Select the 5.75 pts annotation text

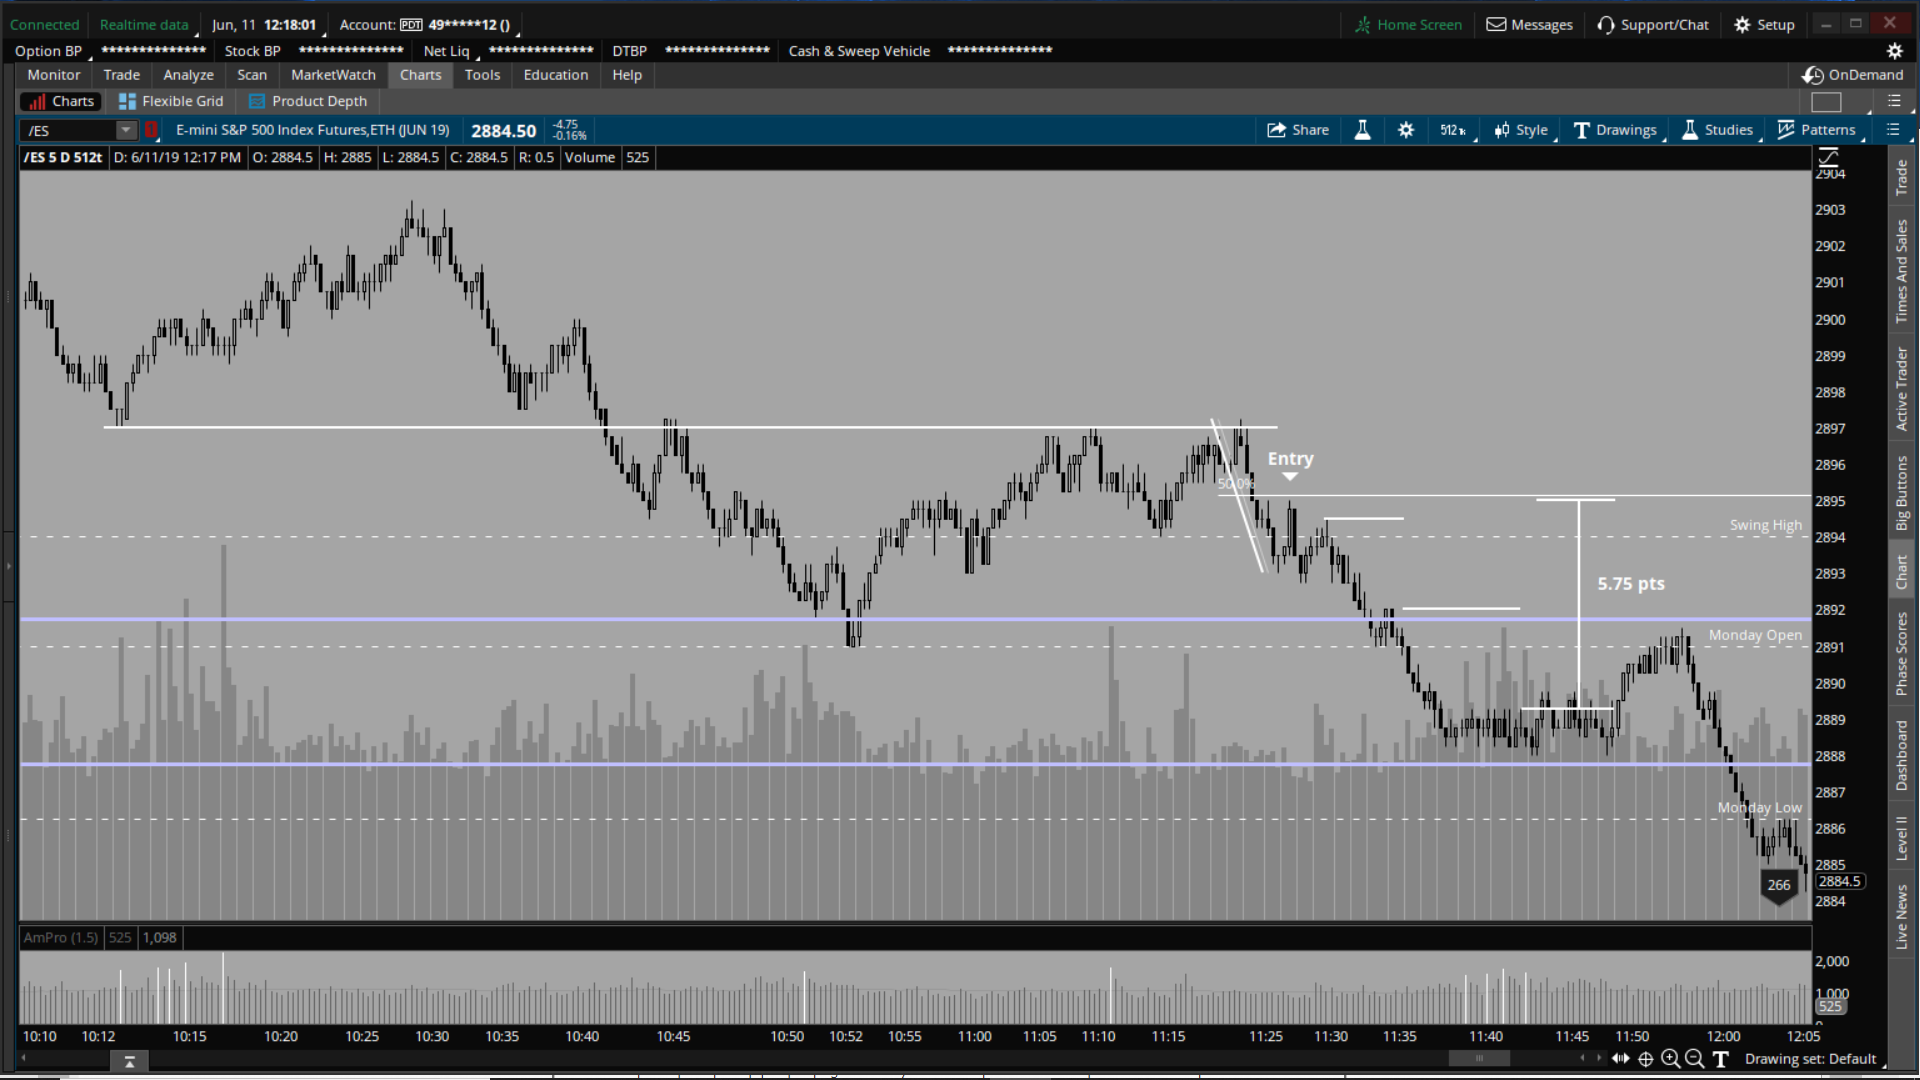pos(1631,584)
